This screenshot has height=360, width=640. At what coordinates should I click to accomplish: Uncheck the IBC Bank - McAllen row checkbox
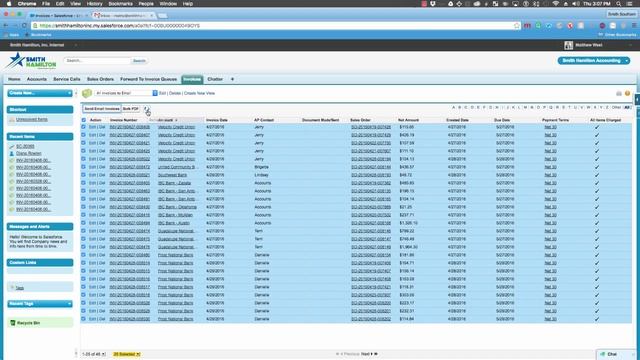pyautogui.click(x=84, y=215)
